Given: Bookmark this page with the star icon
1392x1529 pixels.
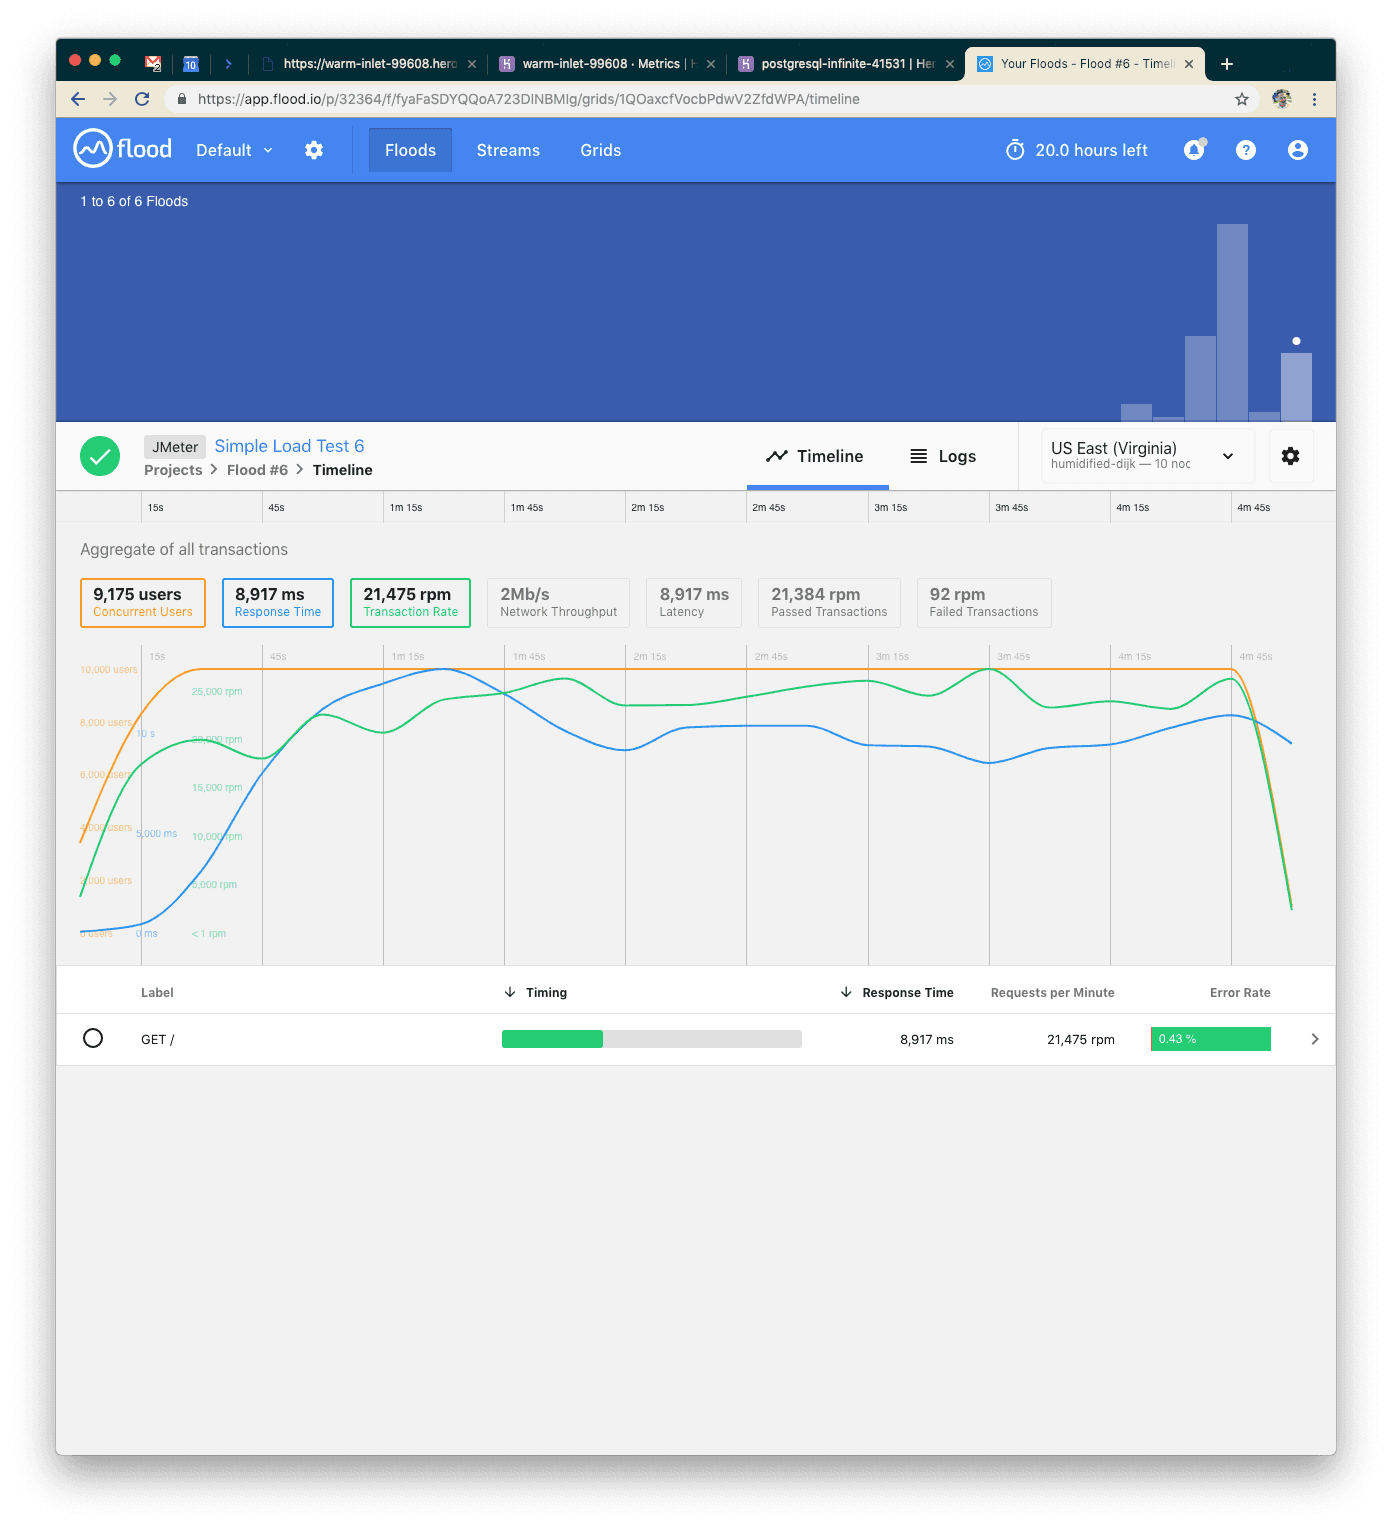Looking at the screenshot, I should [1241, 99].
